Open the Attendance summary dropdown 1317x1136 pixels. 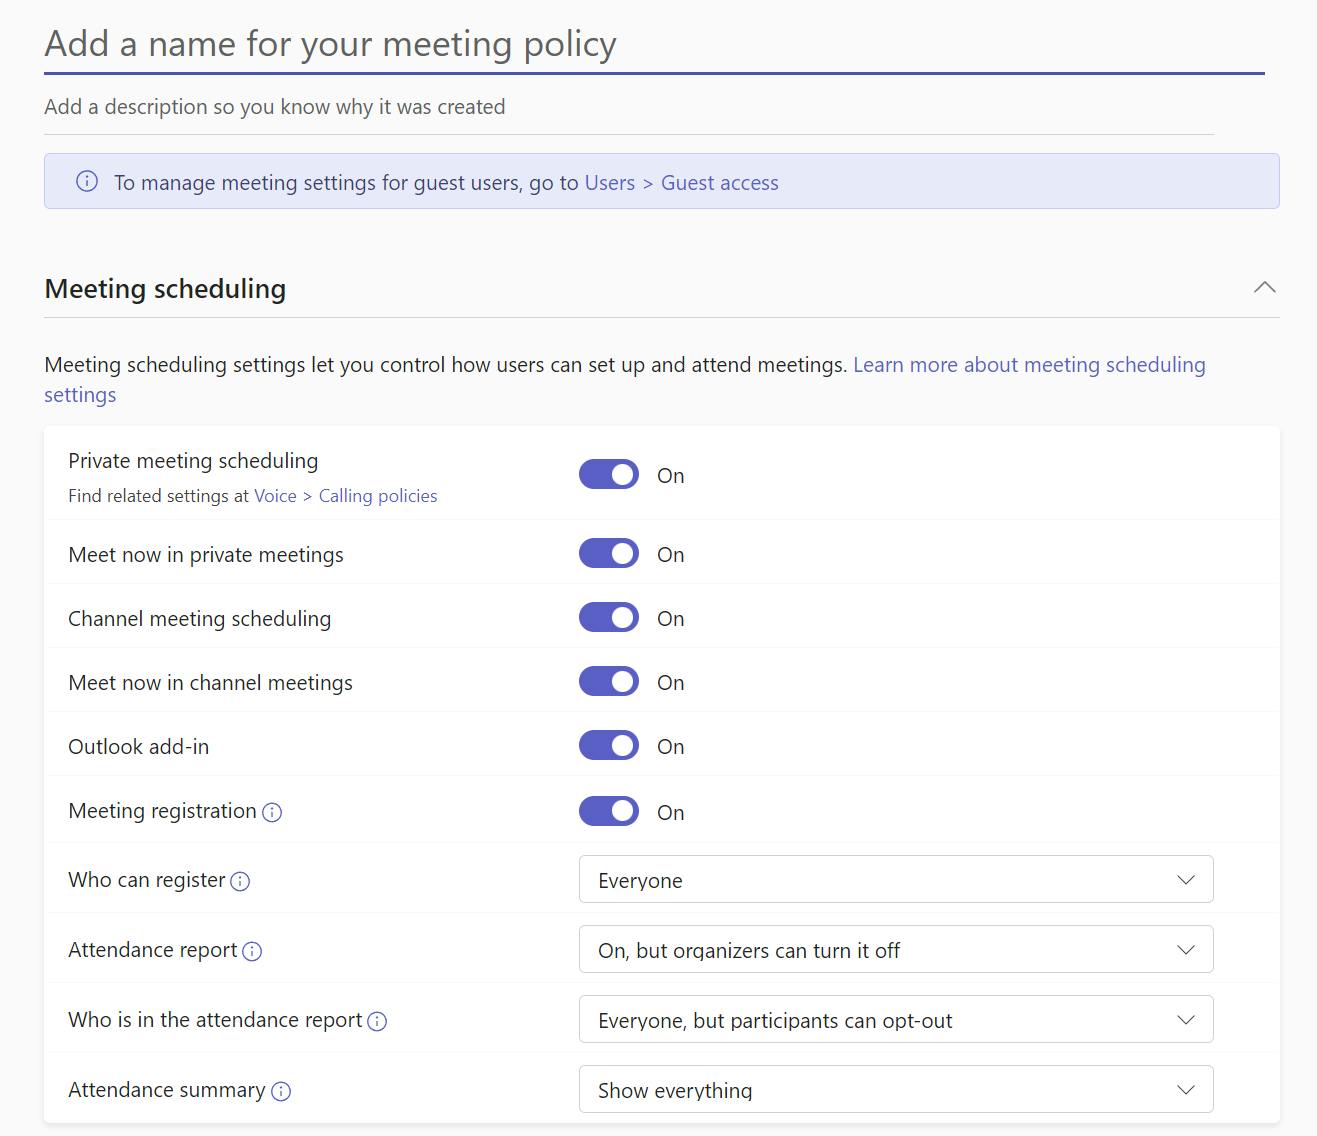tap(895, 1090)
